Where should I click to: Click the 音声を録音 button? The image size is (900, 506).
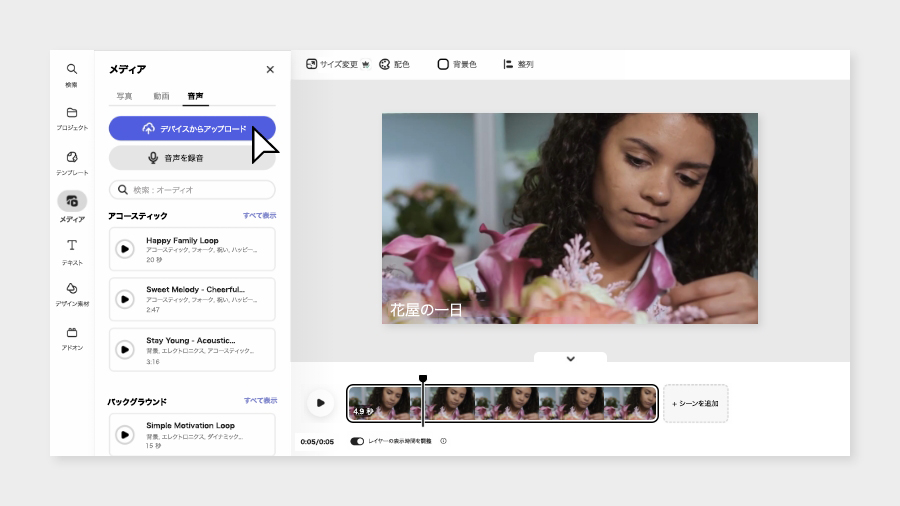pyautogui.click(x=192, y=158)
